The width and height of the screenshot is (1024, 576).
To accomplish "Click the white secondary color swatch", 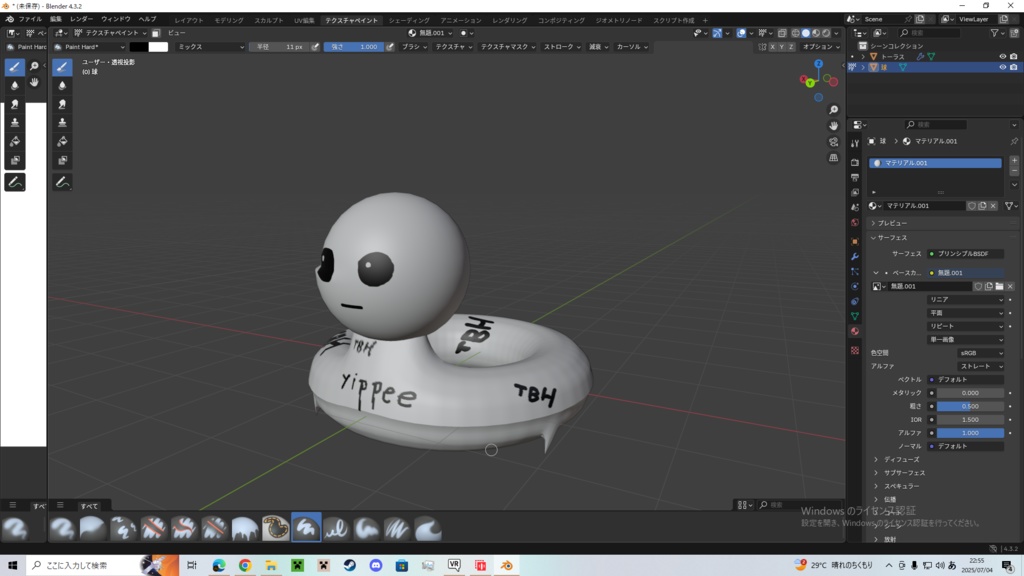I will coord(158,47).
